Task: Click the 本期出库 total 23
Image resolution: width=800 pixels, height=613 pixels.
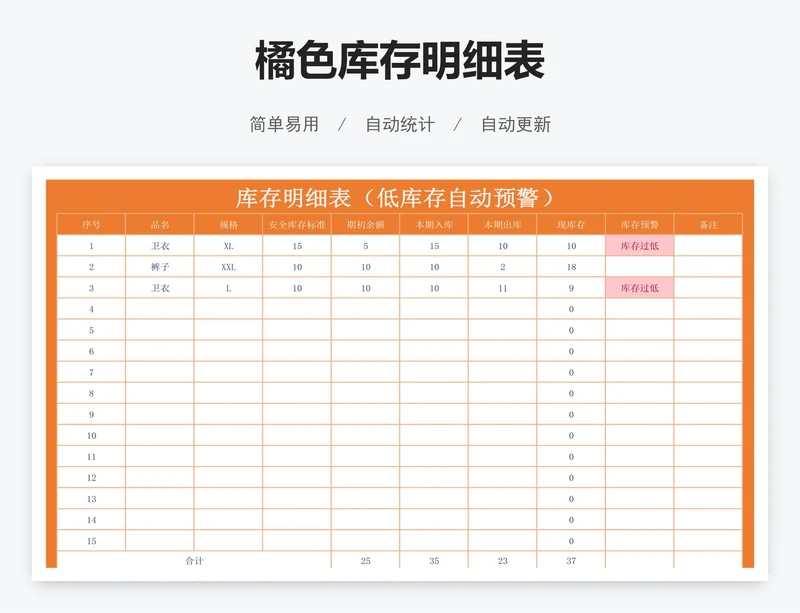Action: point(503,560)
